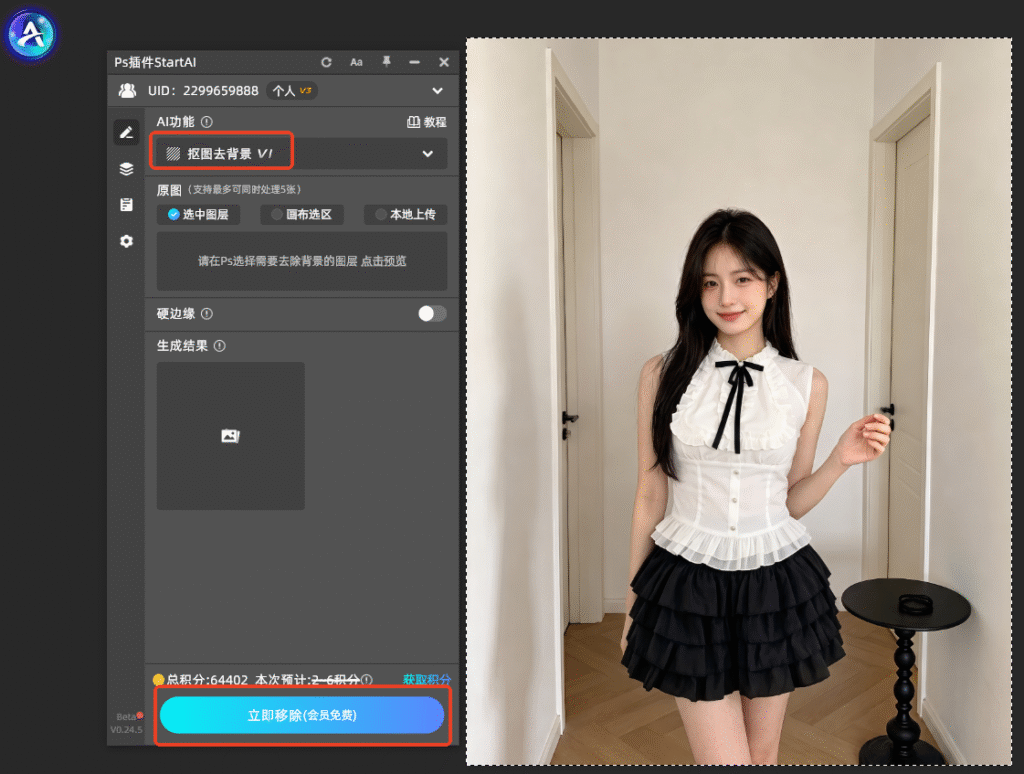Screen dimensions: 1024x774
Task: Click the 获取积分 link
Action: tap(426, 679)
